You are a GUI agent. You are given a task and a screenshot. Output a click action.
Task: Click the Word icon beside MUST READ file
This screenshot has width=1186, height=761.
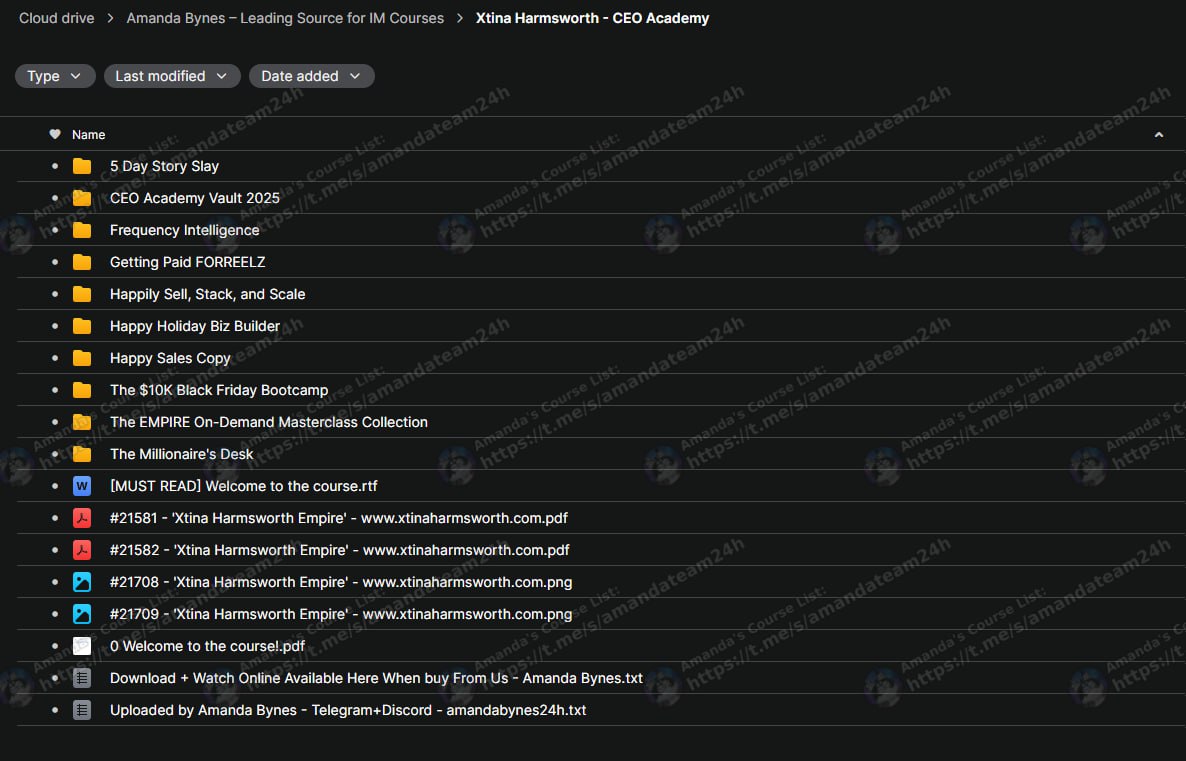pyautogui.click(x=82, y=486)
